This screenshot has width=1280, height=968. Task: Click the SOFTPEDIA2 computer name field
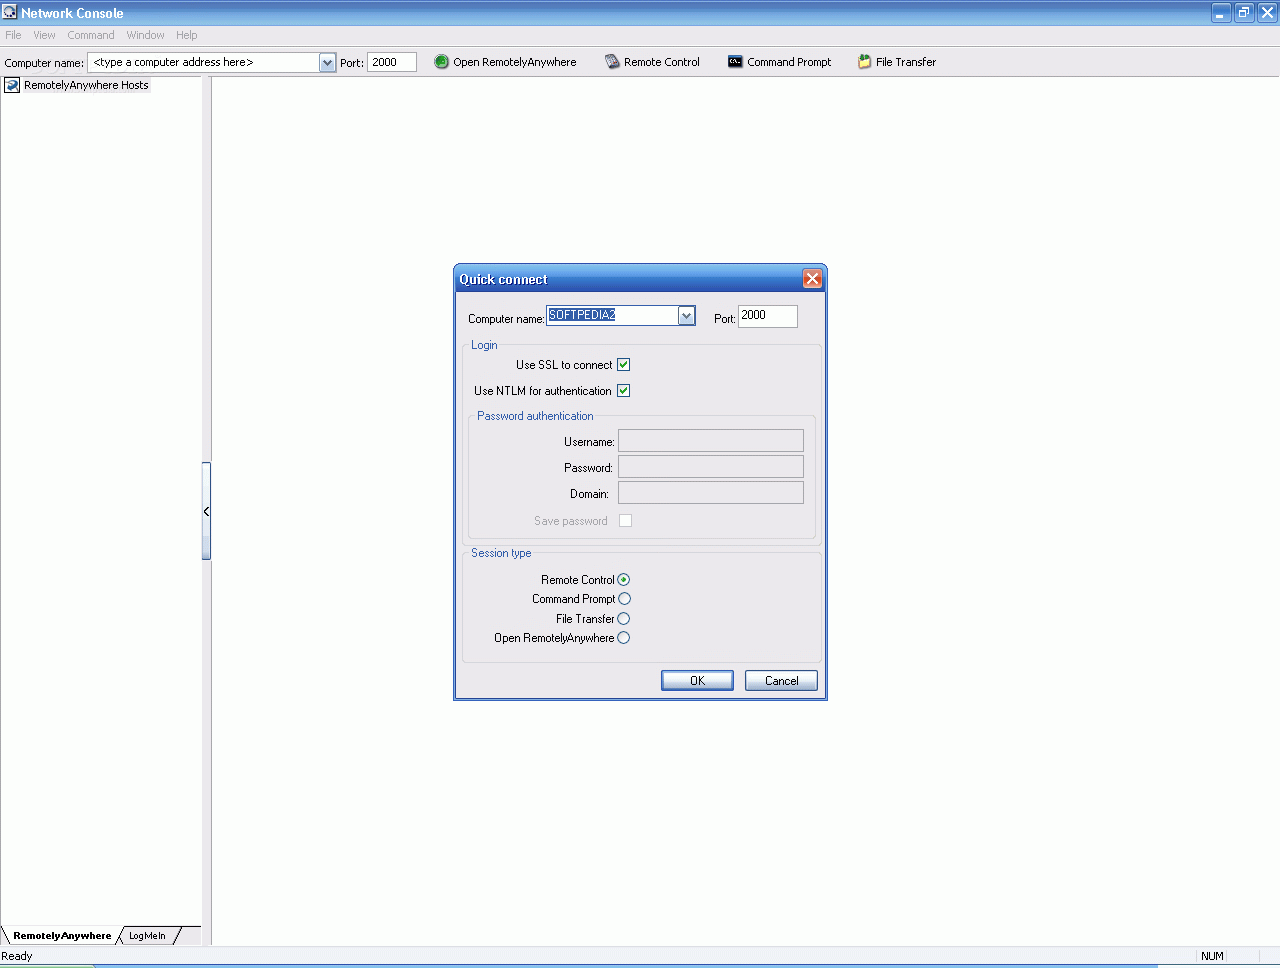coord(612,316)
